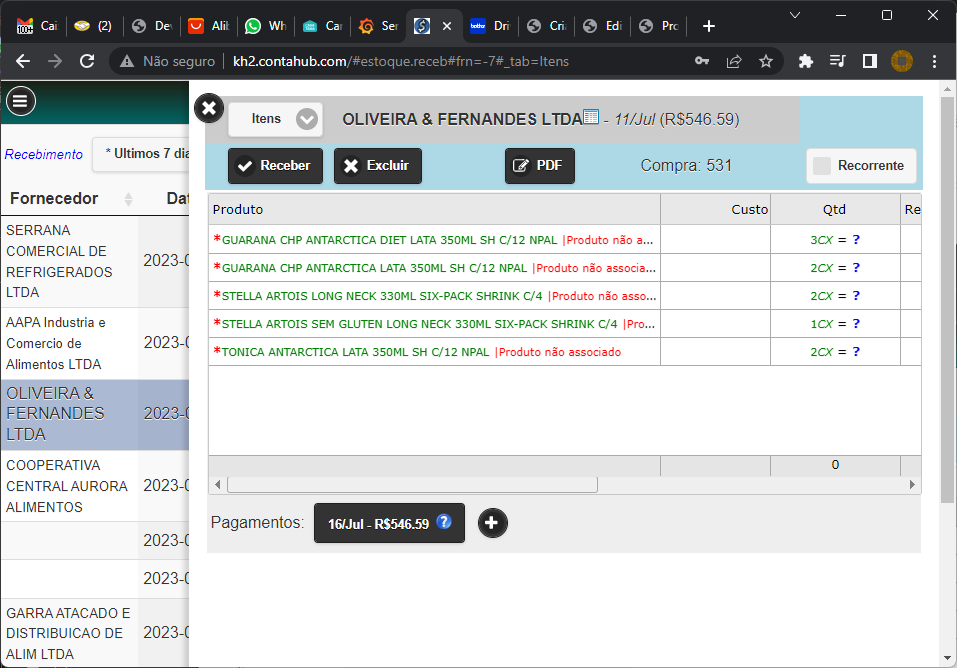The image size is (957, 668).
Task: Show help for the 16/Jul payment
Action: (444, 521)
